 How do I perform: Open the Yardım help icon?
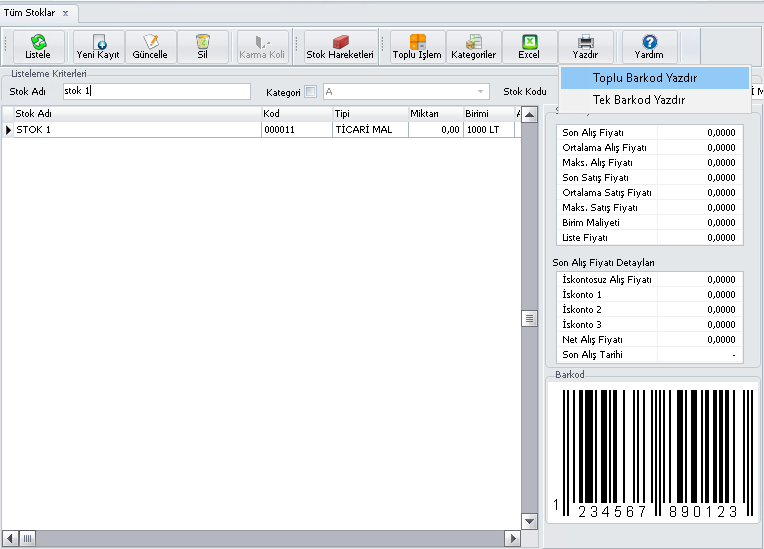coord(649,46)
